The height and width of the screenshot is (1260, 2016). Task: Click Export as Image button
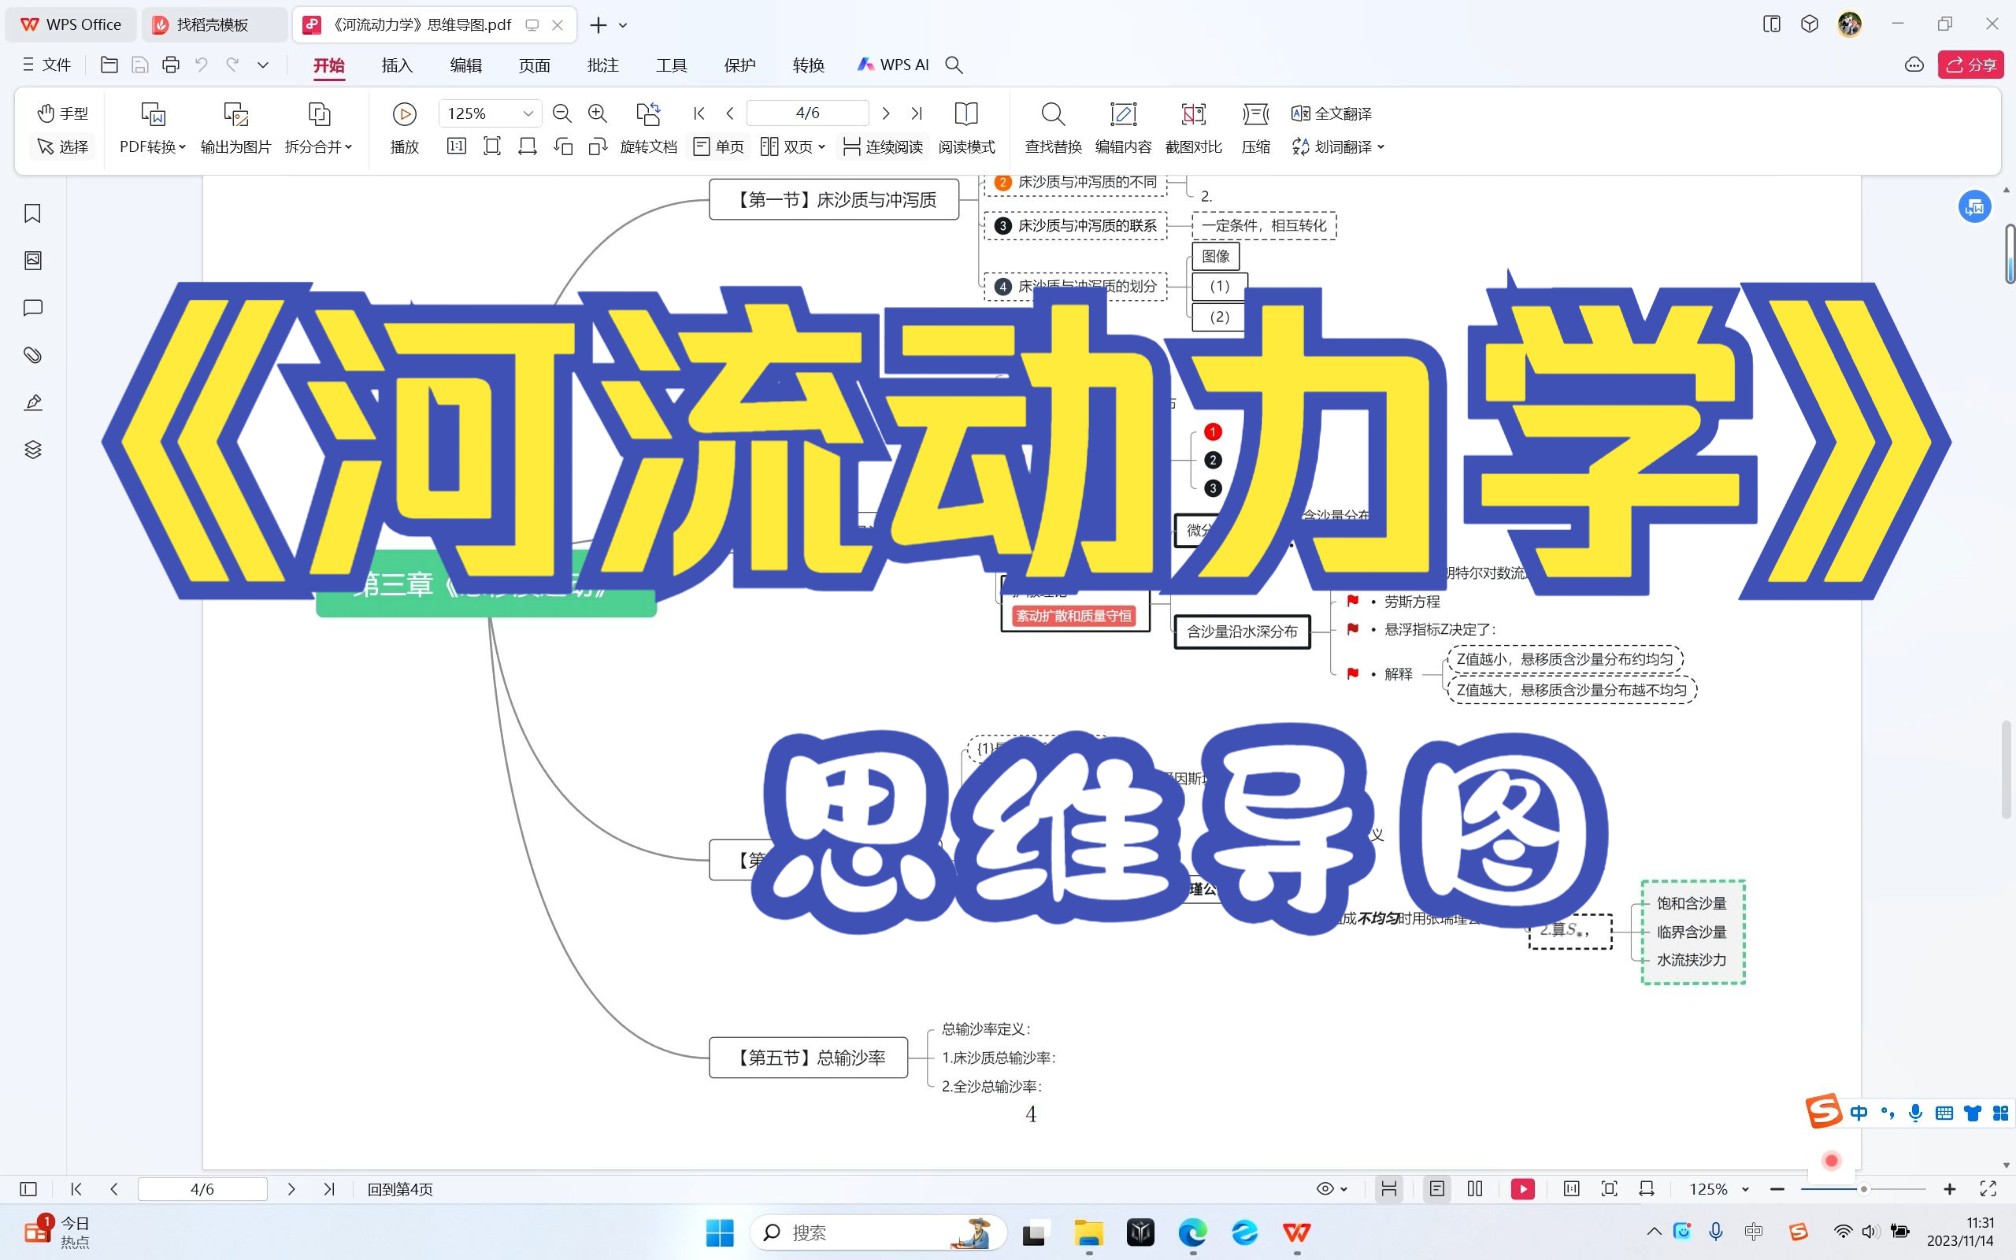pos(236,128)
